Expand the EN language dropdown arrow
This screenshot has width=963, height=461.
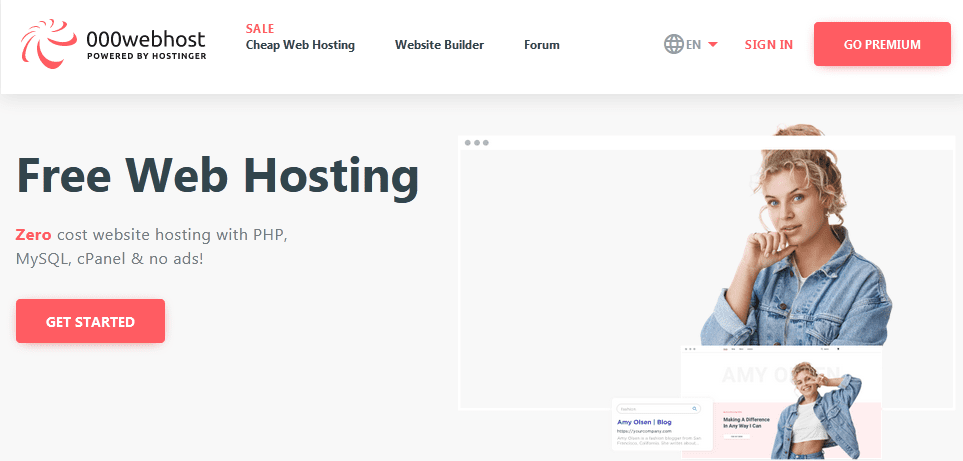pyautogui.click(x=712, y=44)
